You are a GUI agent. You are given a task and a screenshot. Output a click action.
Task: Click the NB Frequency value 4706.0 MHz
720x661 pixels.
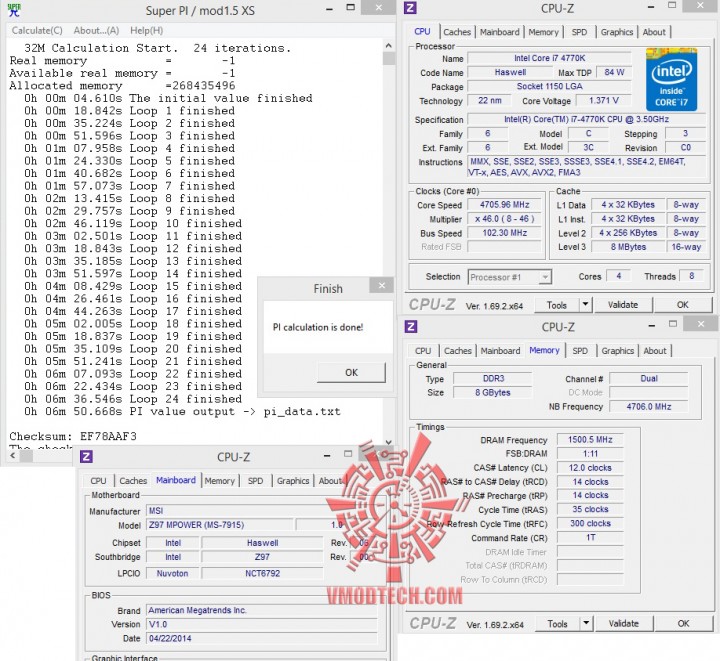click(648, 407)
